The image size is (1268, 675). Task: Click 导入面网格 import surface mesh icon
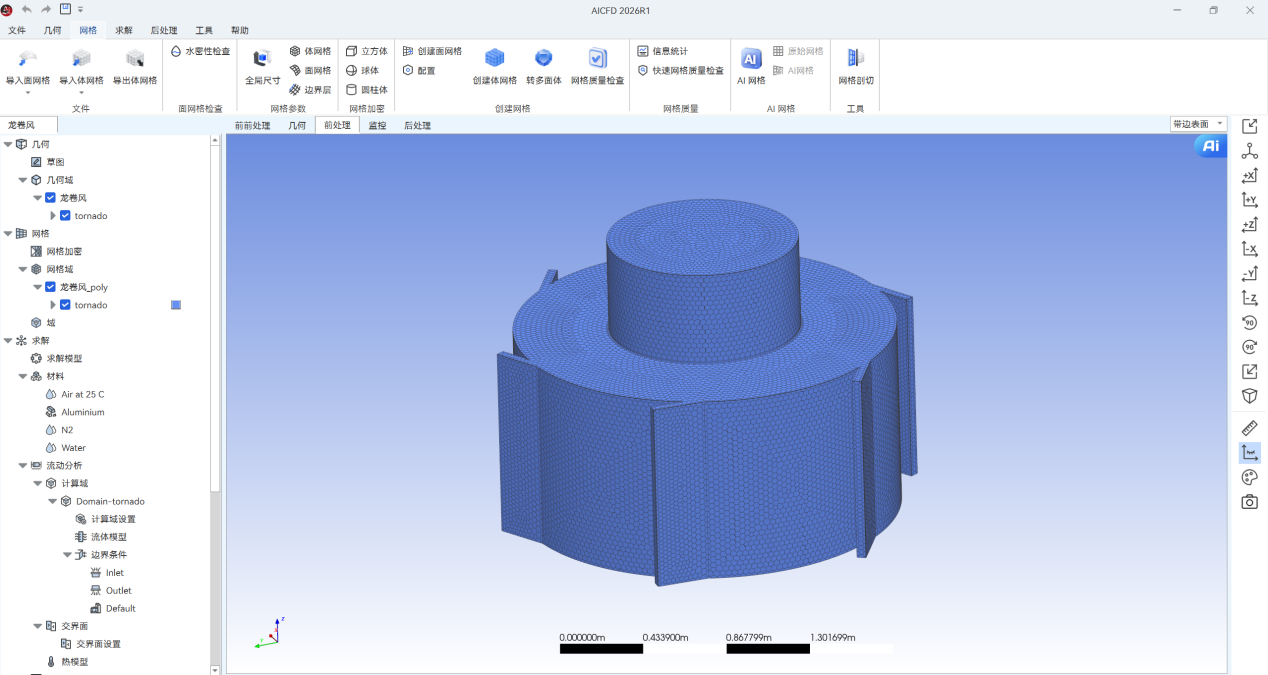point(28,59)
